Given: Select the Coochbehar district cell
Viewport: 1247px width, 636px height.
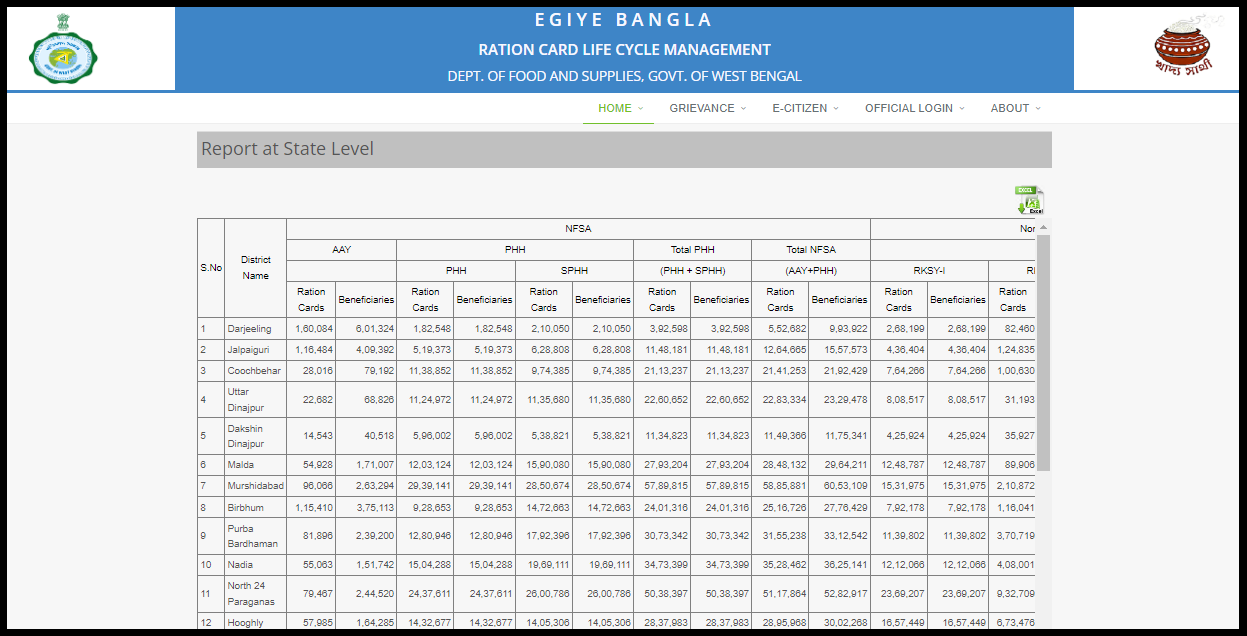Looking at the screenshot, I should click(255, 371).
